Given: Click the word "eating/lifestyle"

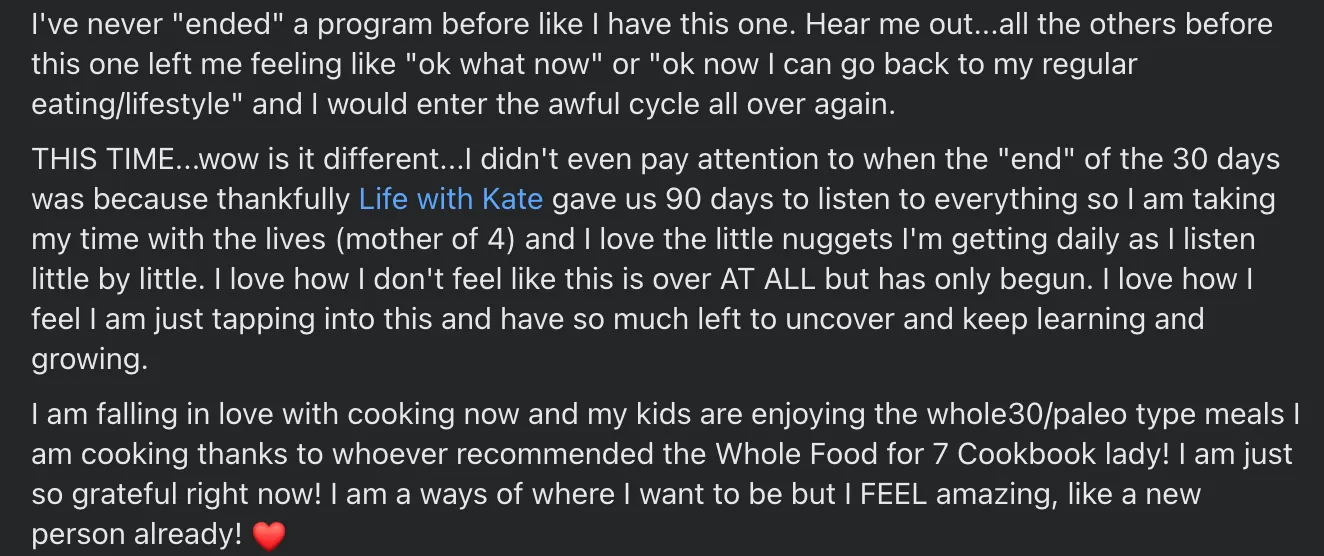Looking at the screenshot, I should 137,105.
